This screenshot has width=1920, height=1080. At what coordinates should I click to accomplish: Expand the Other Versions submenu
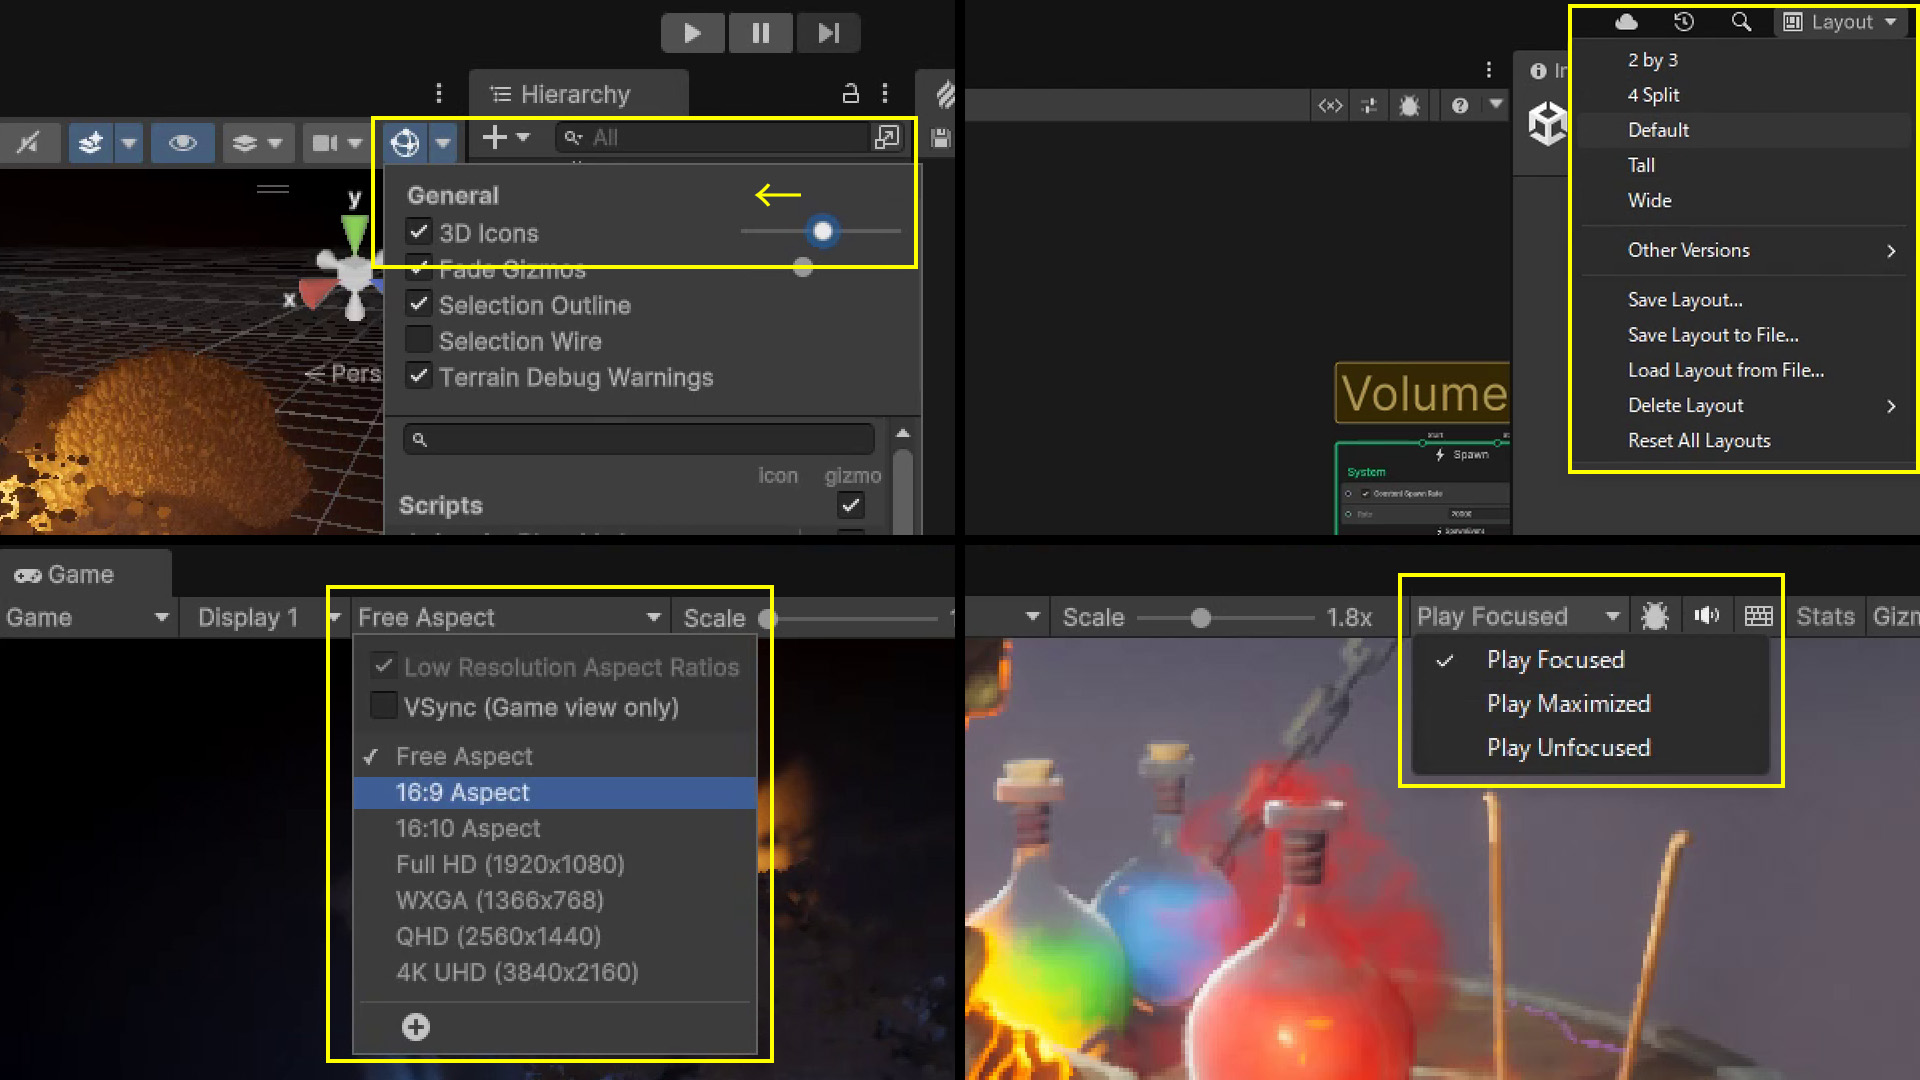pos(1745,250)
